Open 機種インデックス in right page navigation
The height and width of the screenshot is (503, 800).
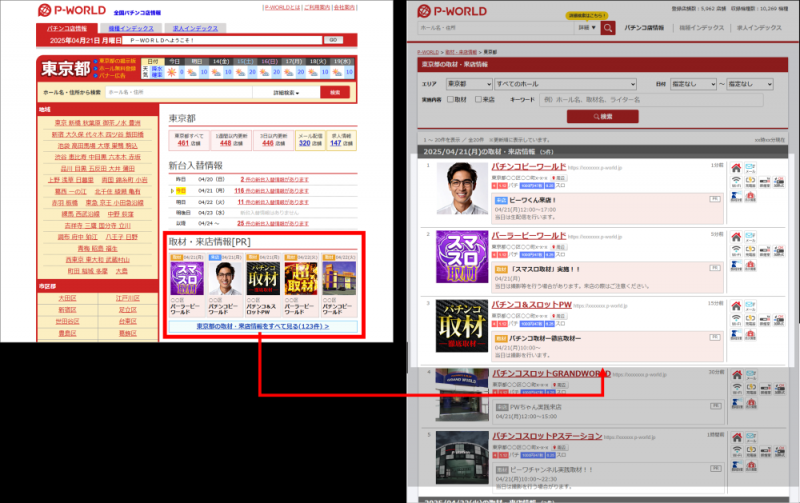(x=702, y=28)
